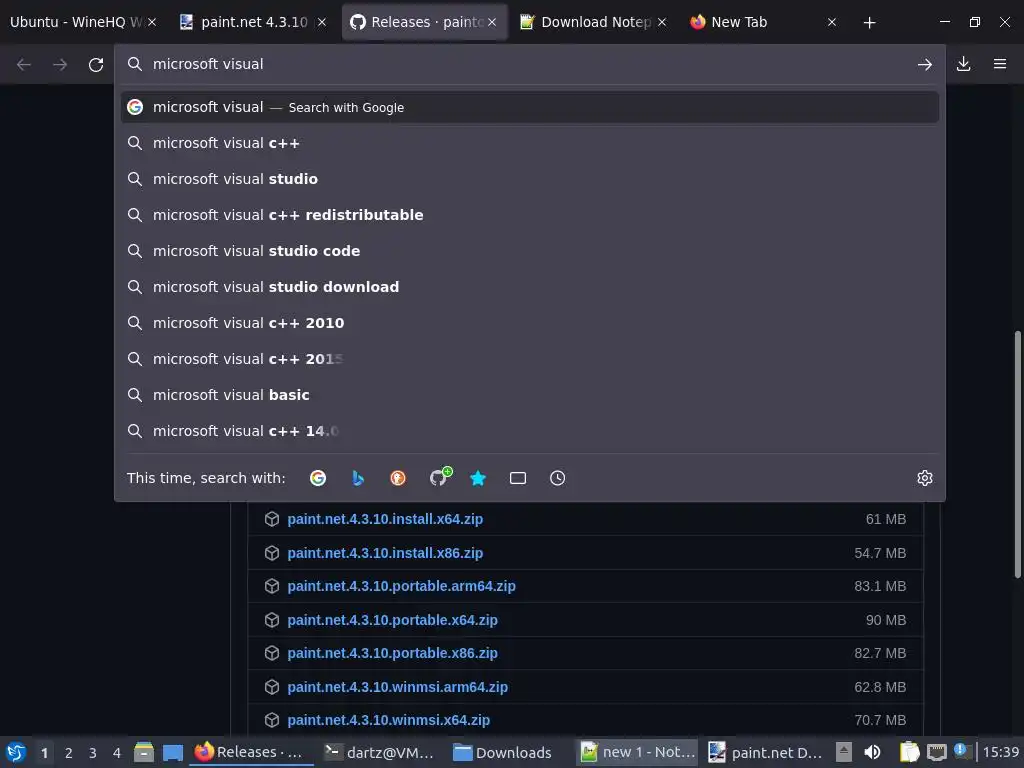The image size is (1024, 768).
Task: Choose the 'microsoft visual studio' suggestion
Action: [x=530, y=179]
